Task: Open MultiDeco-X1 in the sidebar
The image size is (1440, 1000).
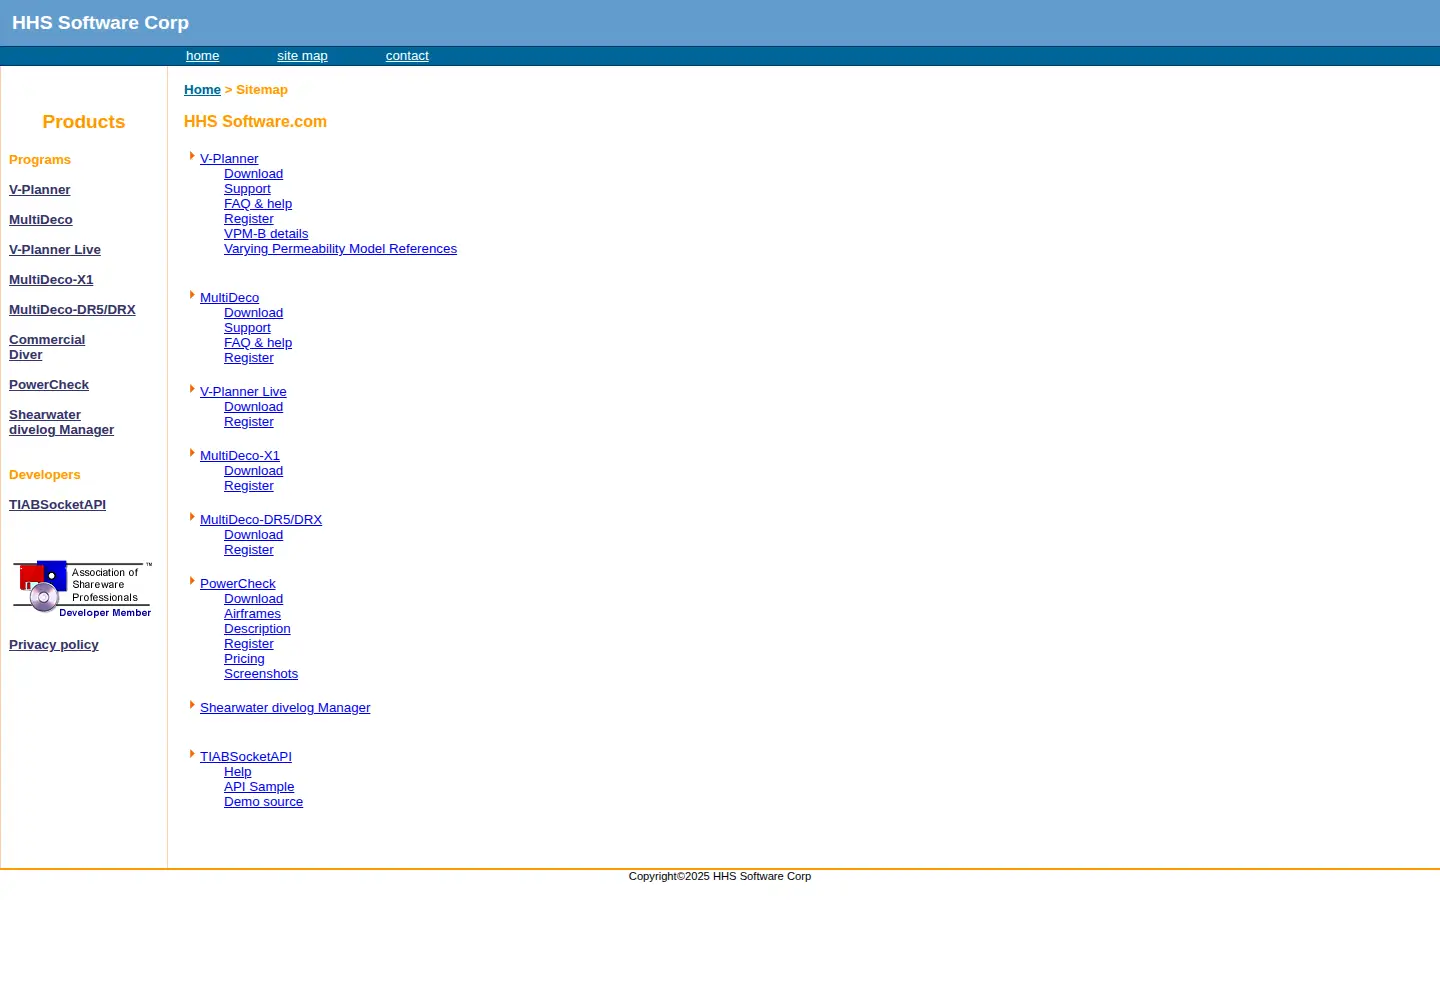Action: click(51, 280)
